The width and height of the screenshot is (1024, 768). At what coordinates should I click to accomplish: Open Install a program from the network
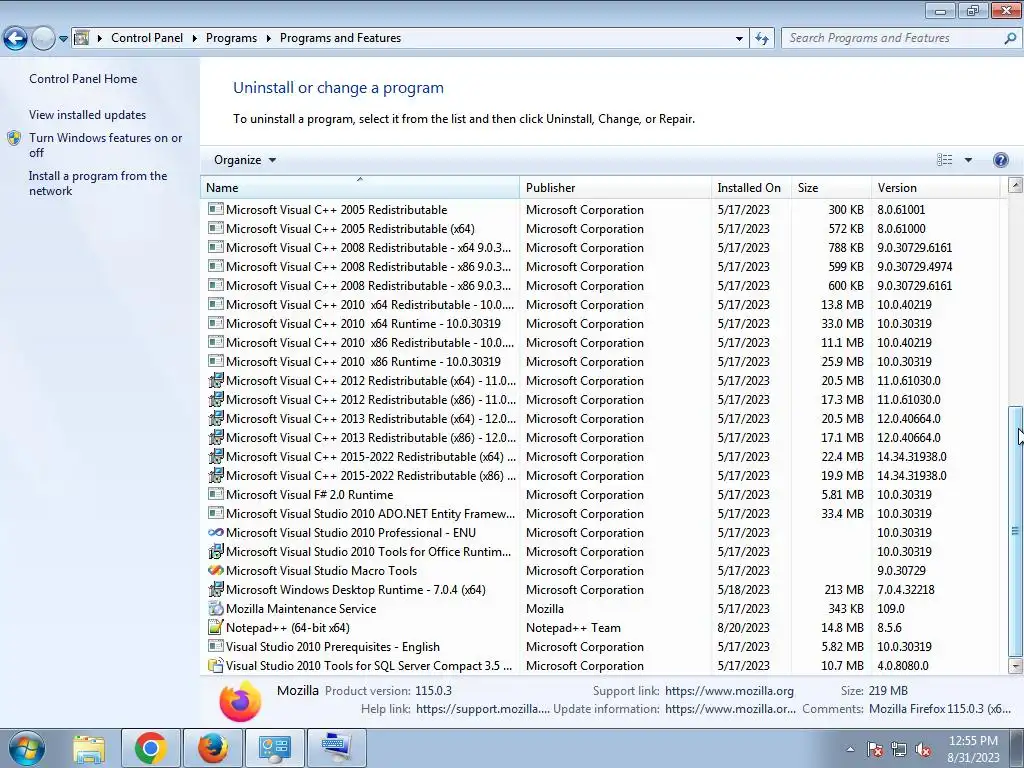point(98,184)
